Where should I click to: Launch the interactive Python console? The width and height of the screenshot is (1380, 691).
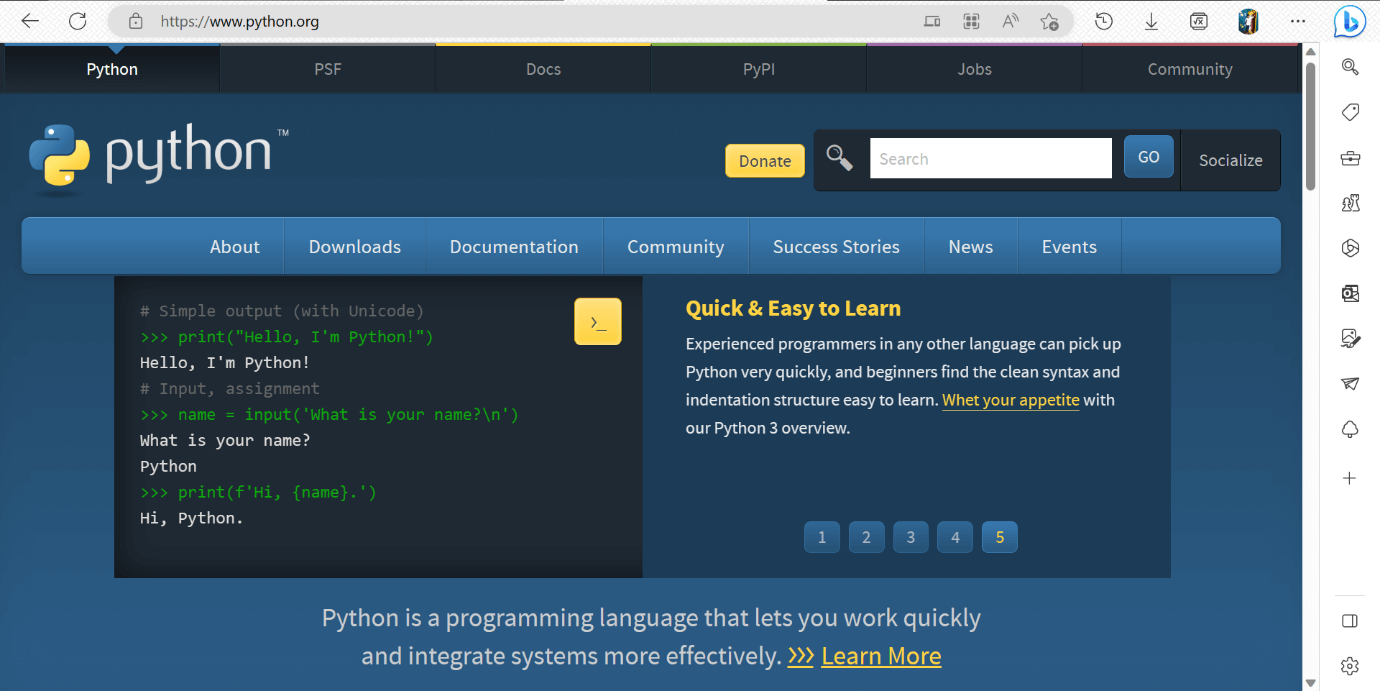pos(597,321)
